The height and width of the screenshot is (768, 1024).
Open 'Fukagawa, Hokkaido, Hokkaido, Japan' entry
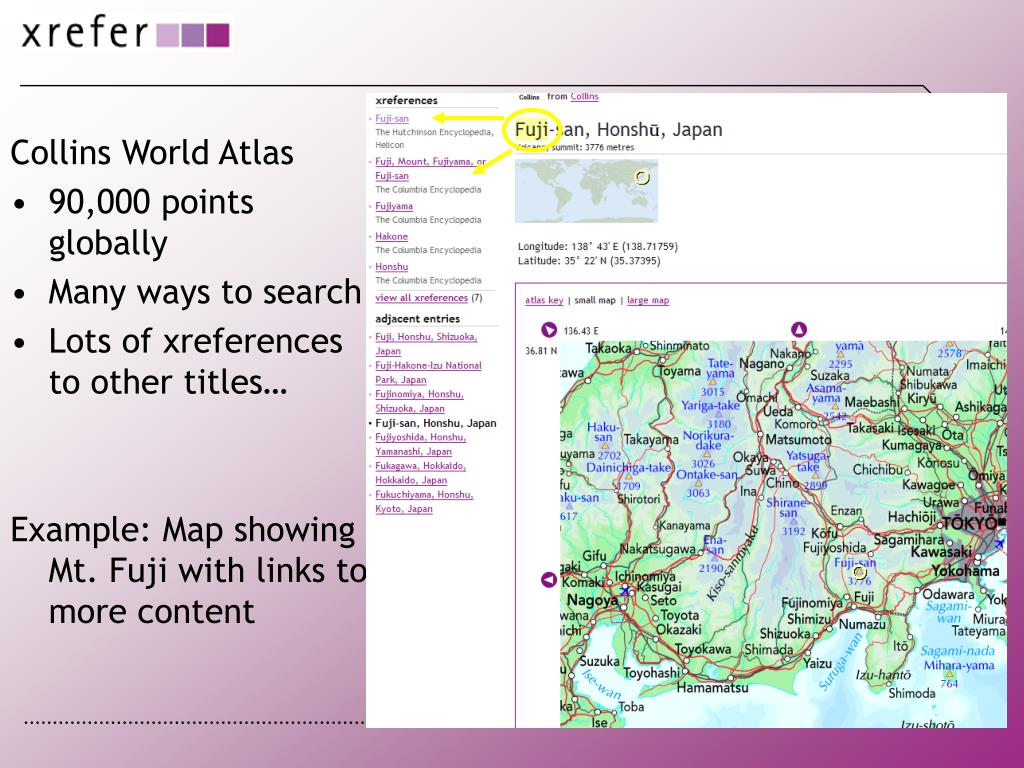point(421,473)
